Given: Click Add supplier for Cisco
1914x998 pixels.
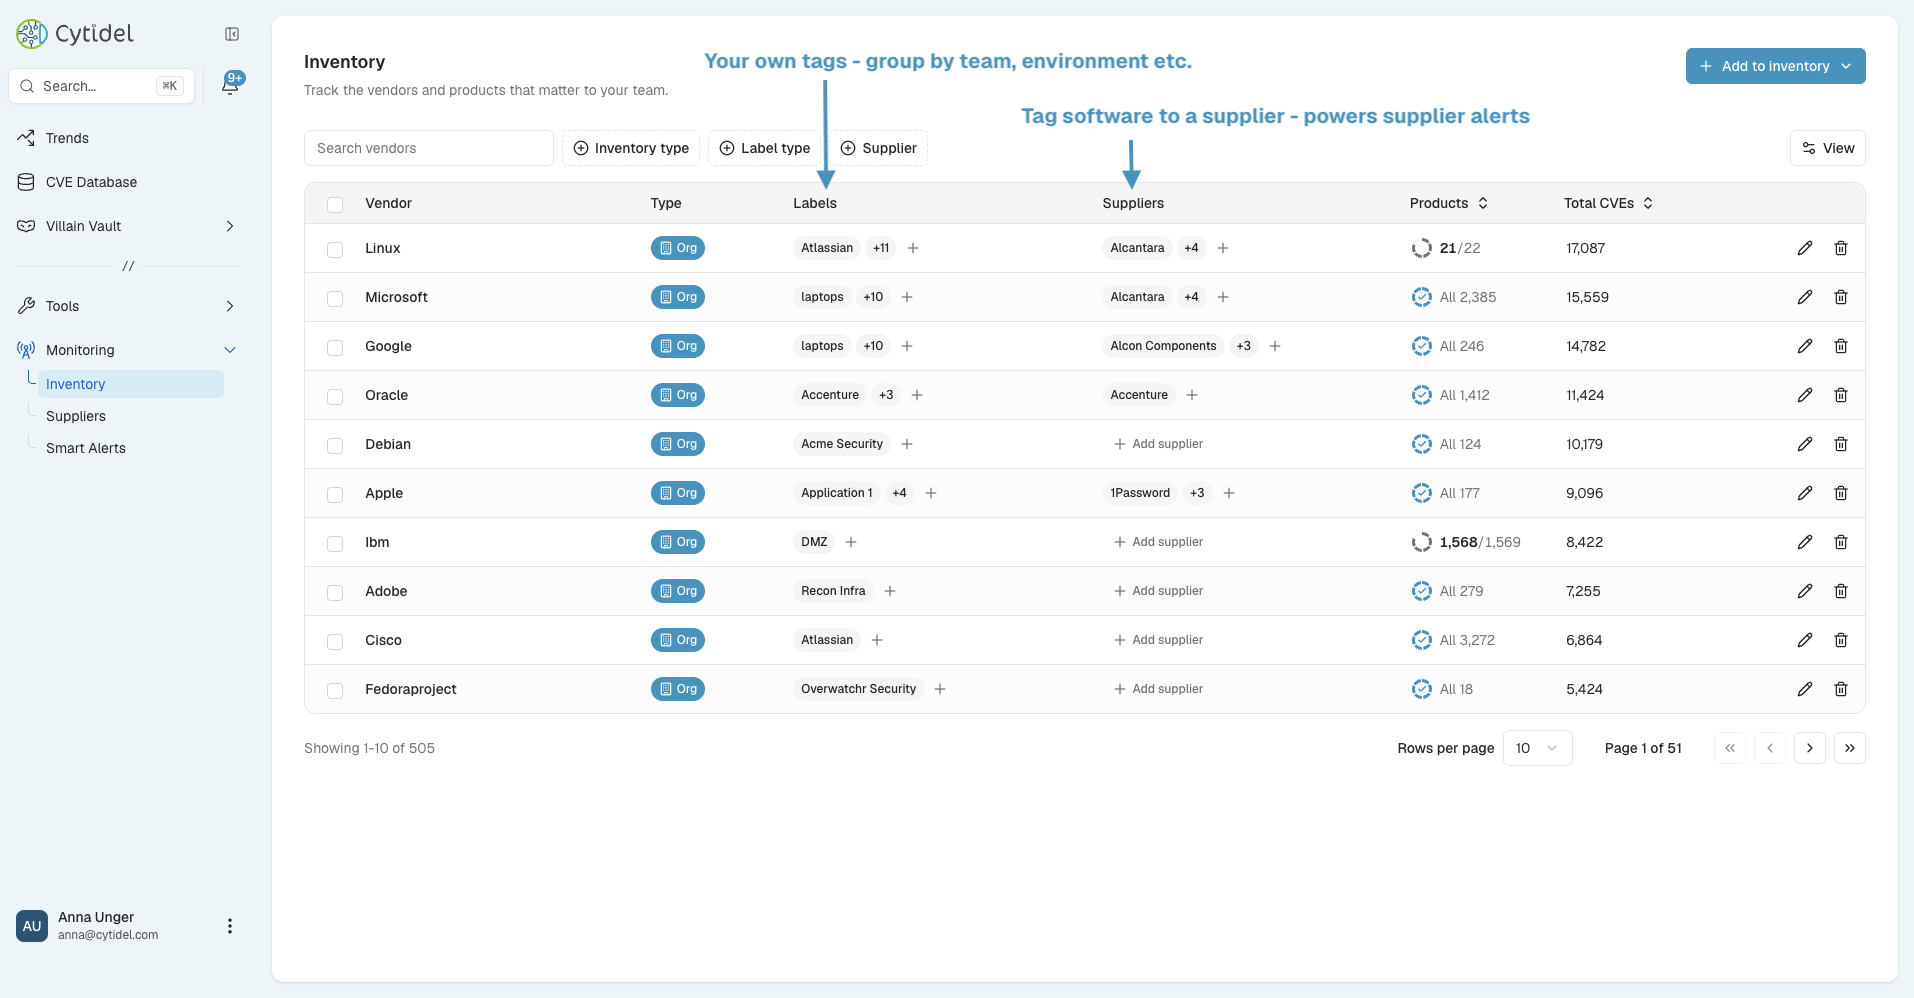Looking at the screenshot, I should tap(1158, 640).
